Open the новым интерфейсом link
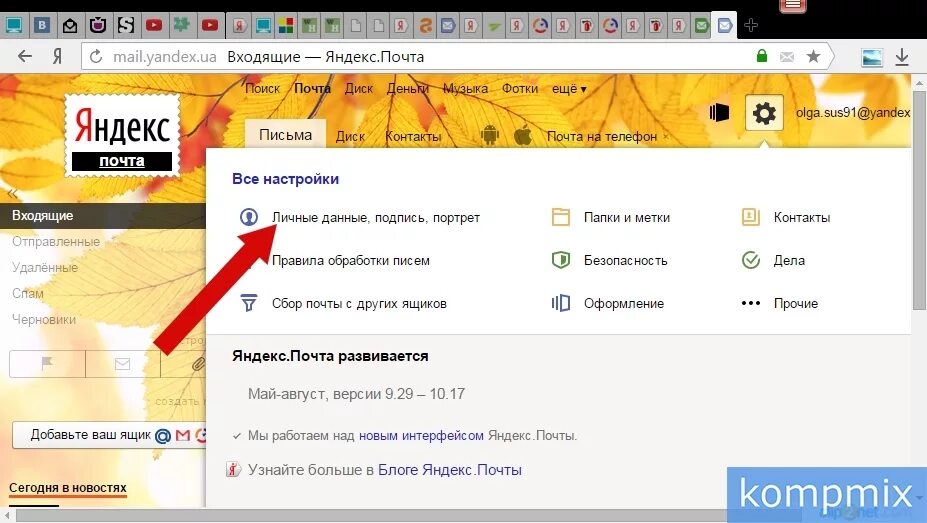The image size is (927, 523). 421,436
